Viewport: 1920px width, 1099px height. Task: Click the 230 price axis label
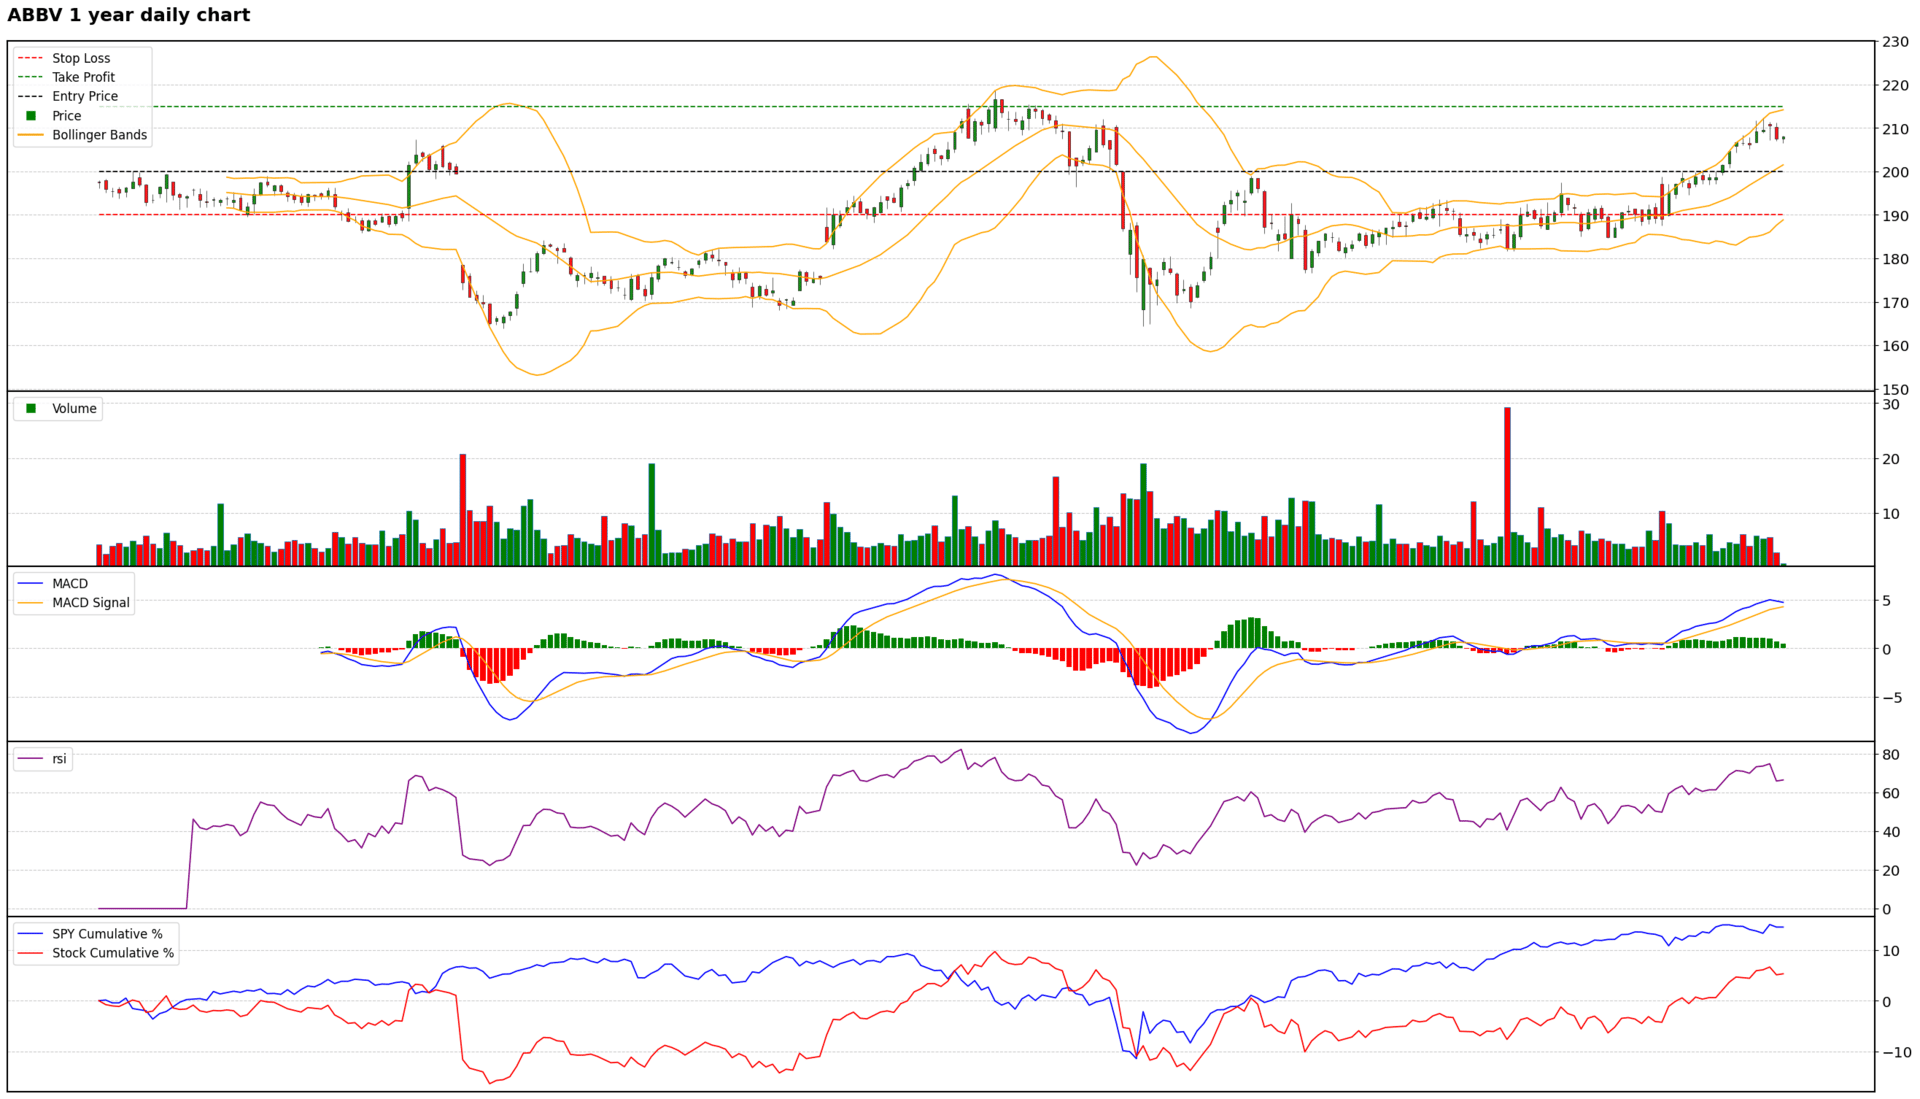click(x=1895, y=42)
